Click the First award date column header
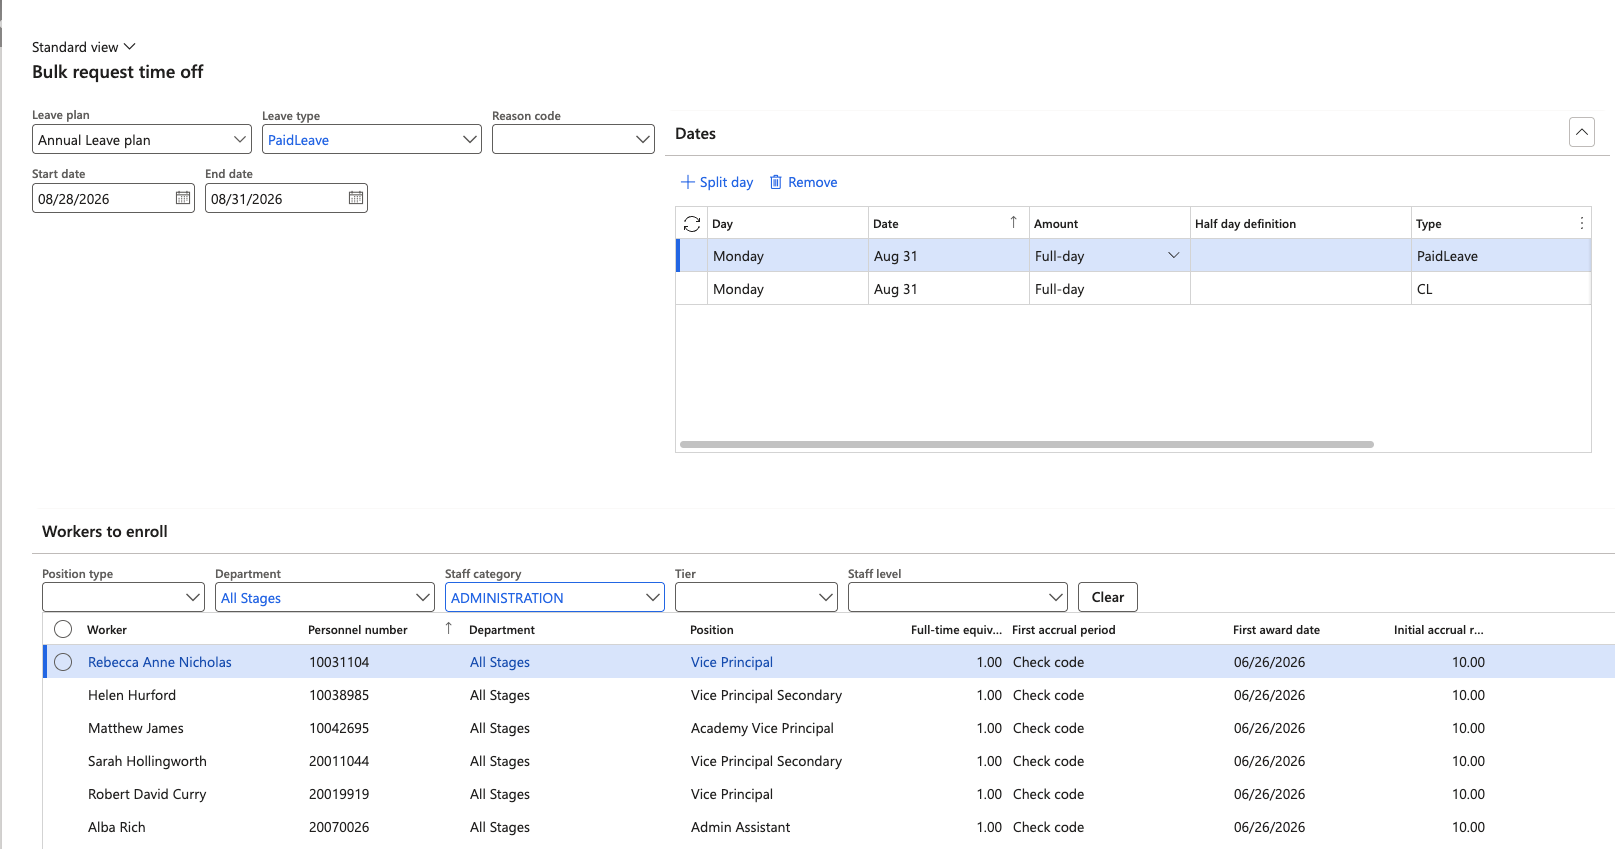 [1276, 630]
